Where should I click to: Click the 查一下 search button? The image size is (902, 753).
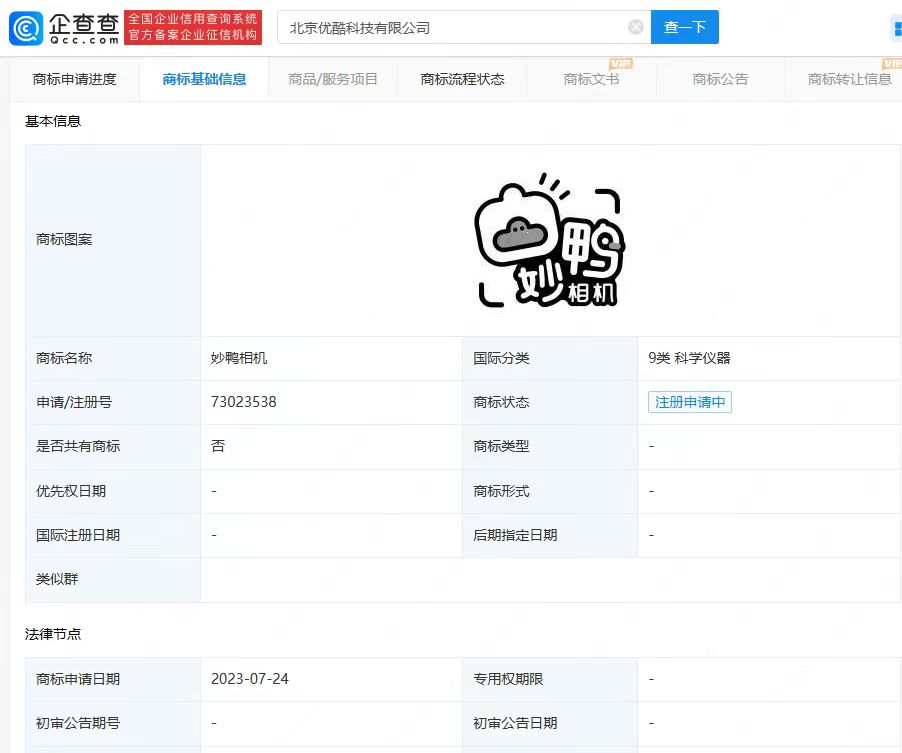[x=684, y=27]
